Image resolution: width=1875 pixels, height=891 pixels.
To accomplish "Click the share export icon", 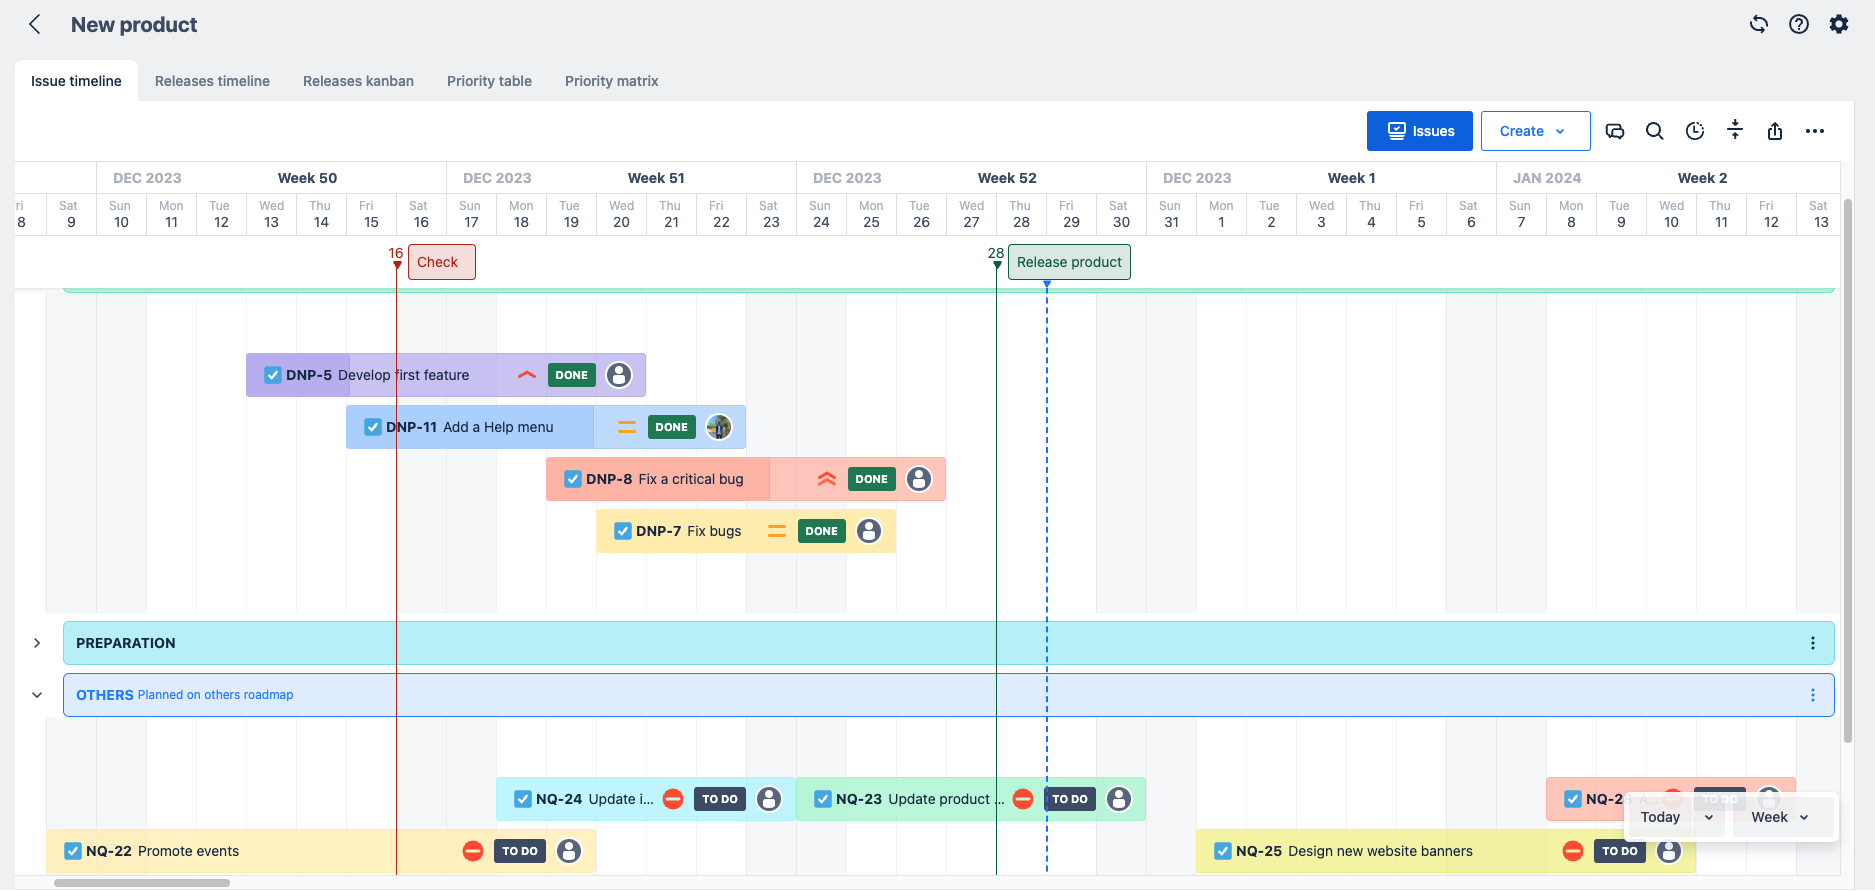I will [1774, 131].
